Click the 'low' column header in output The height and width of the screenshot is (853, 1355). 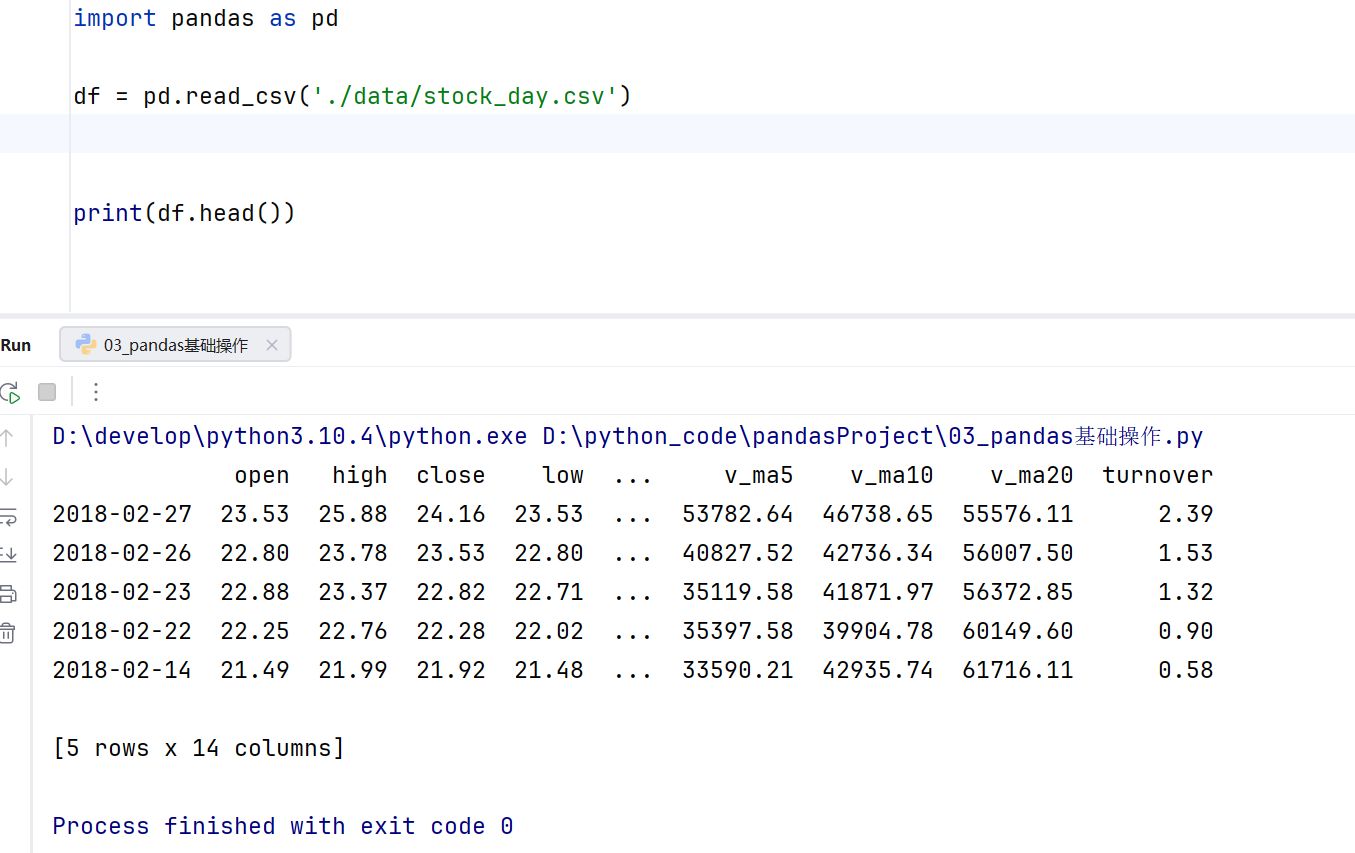(x=563, y=476)
